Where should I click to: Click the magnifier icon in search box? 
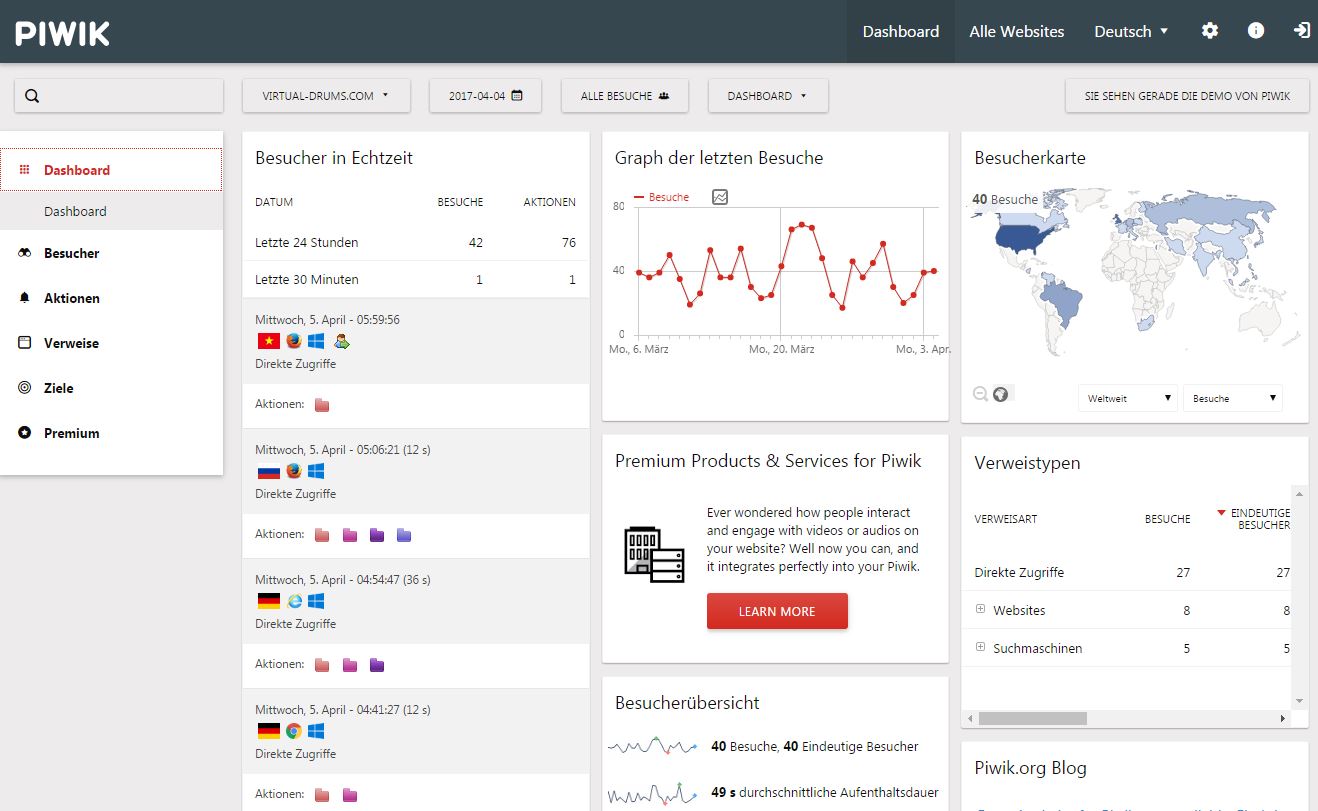coord(32,96)
